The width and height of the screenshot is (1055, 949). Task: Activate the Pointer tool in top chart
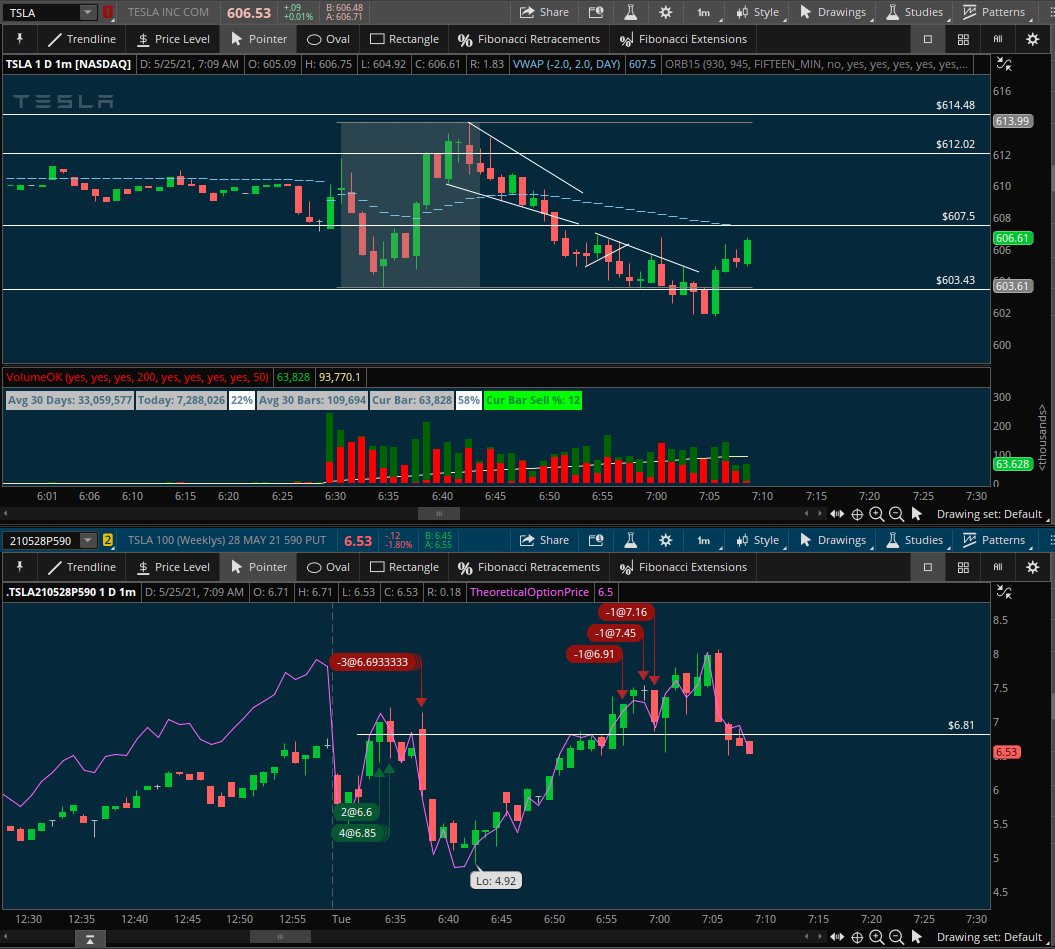tap(259, 39)
